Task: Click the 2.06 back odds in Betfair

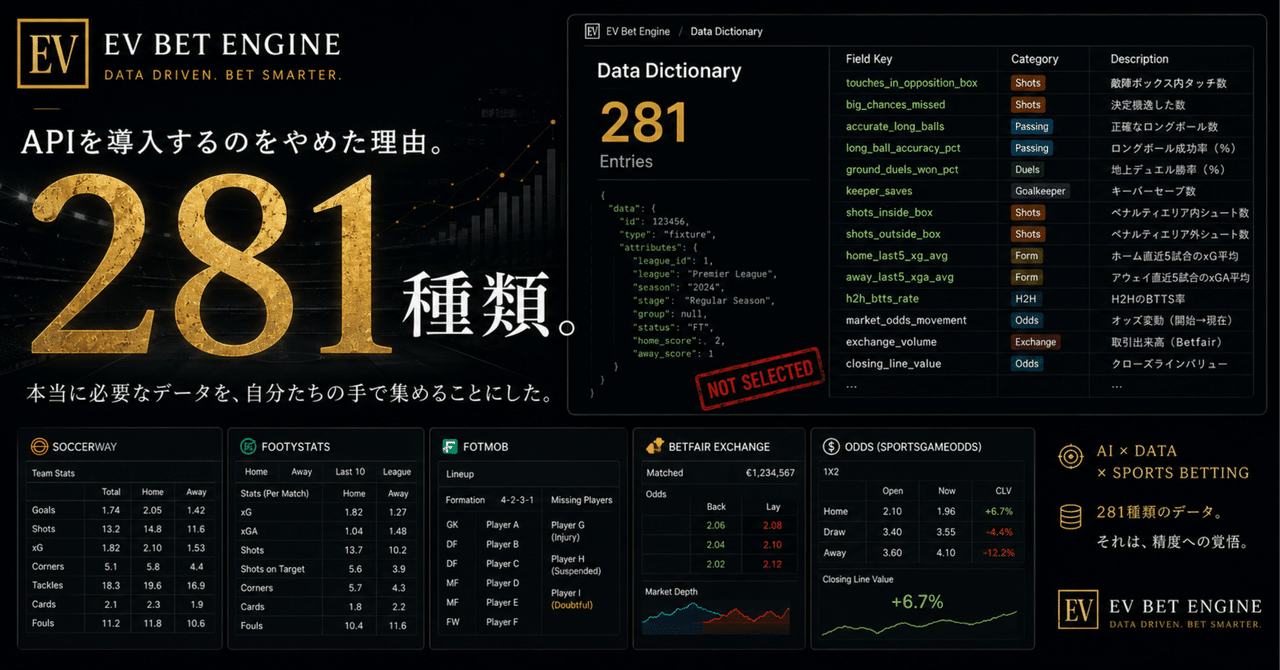Action: pos(715,525)
